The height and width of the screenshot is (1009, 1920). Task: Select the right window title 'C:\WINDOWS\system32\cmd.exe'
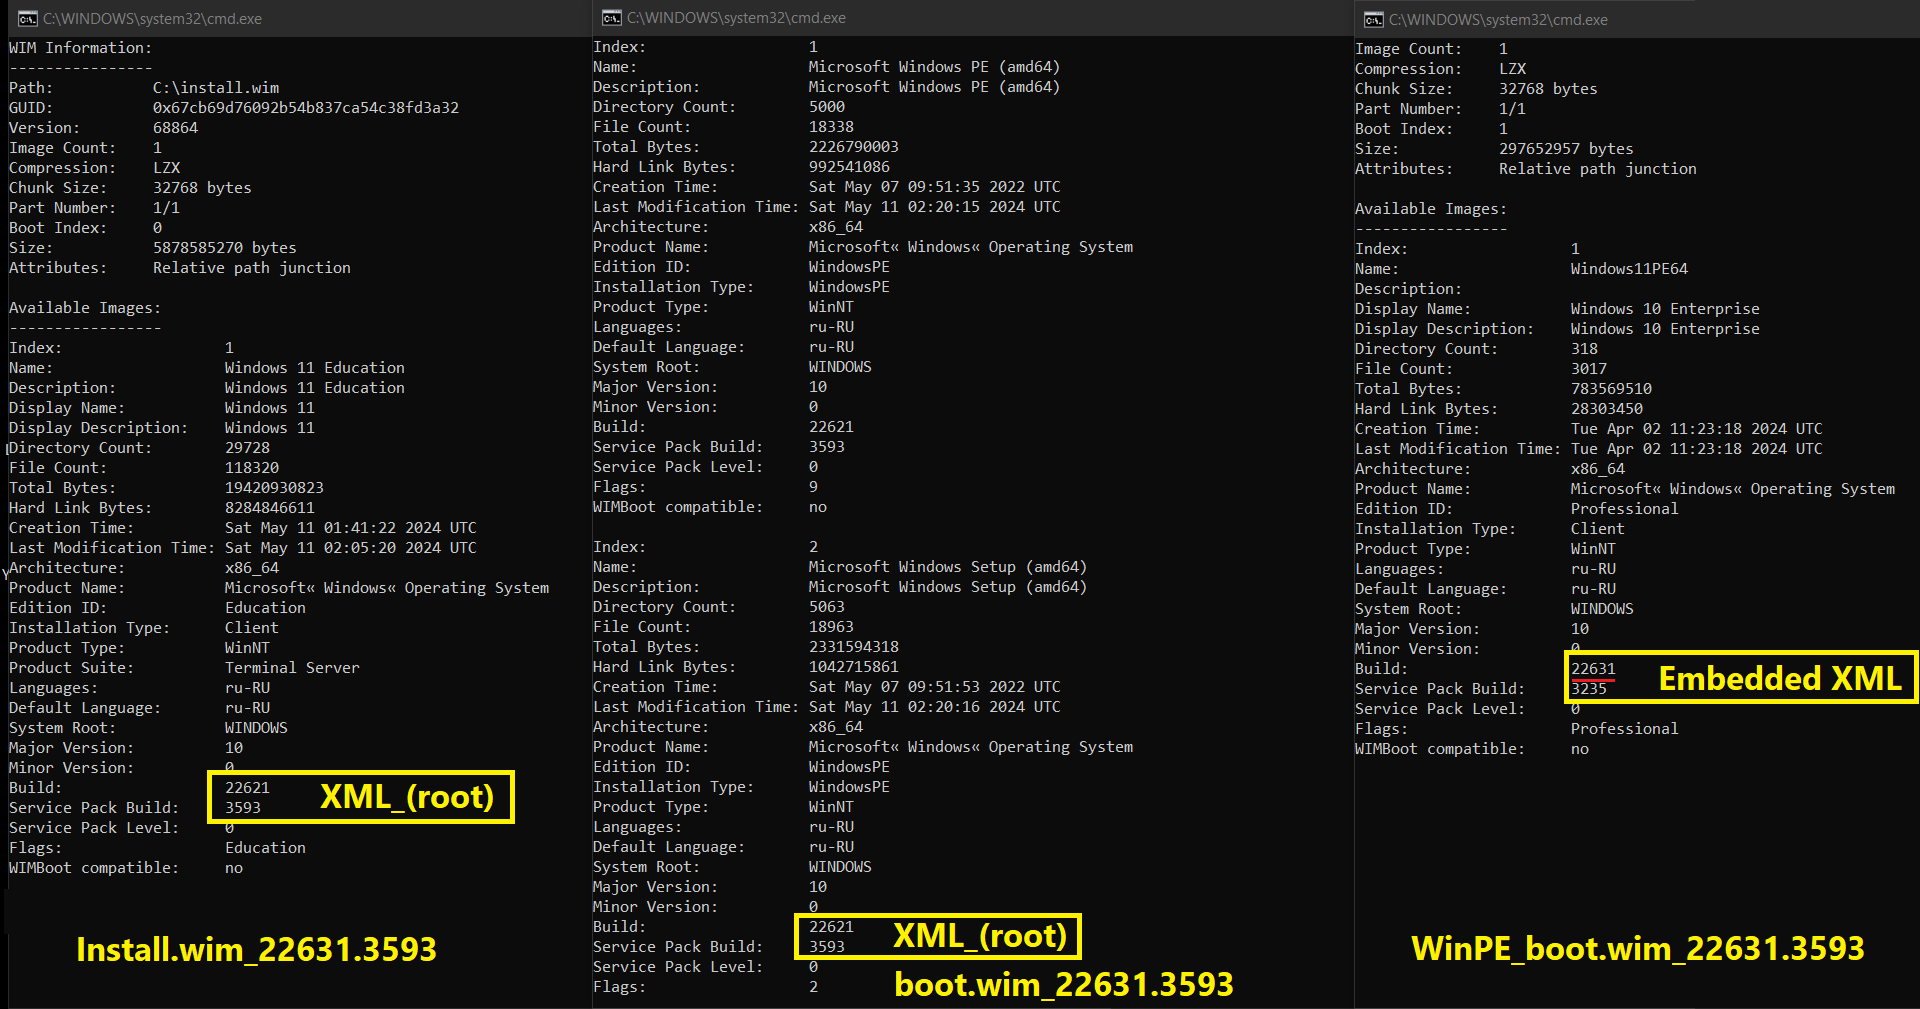coord(1498,20)
